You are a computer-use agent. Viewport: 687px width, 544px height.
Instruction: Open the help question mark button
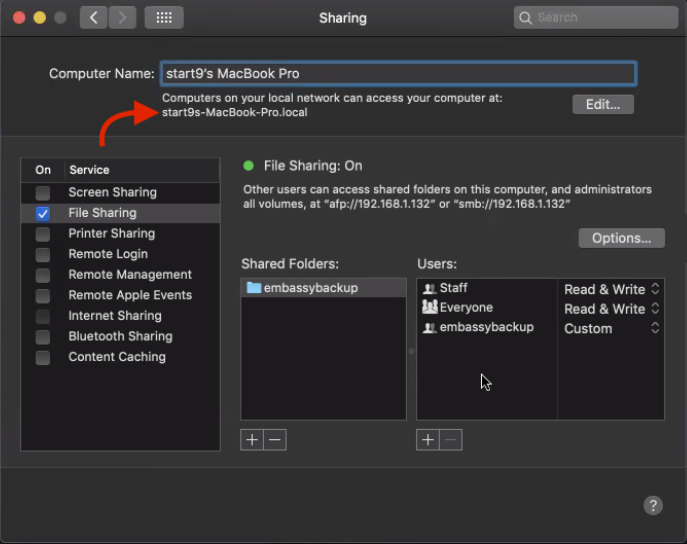click(x=652, y=506)
